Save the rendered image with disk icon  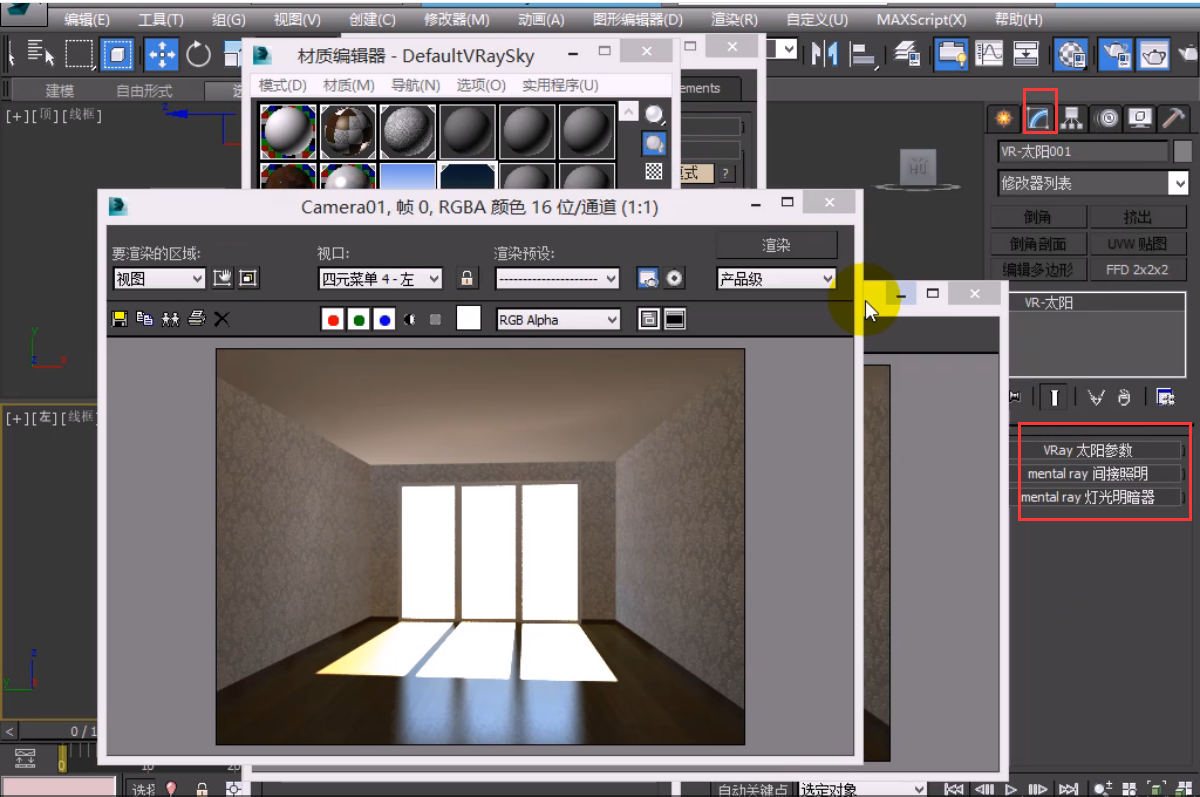point(119,319)
